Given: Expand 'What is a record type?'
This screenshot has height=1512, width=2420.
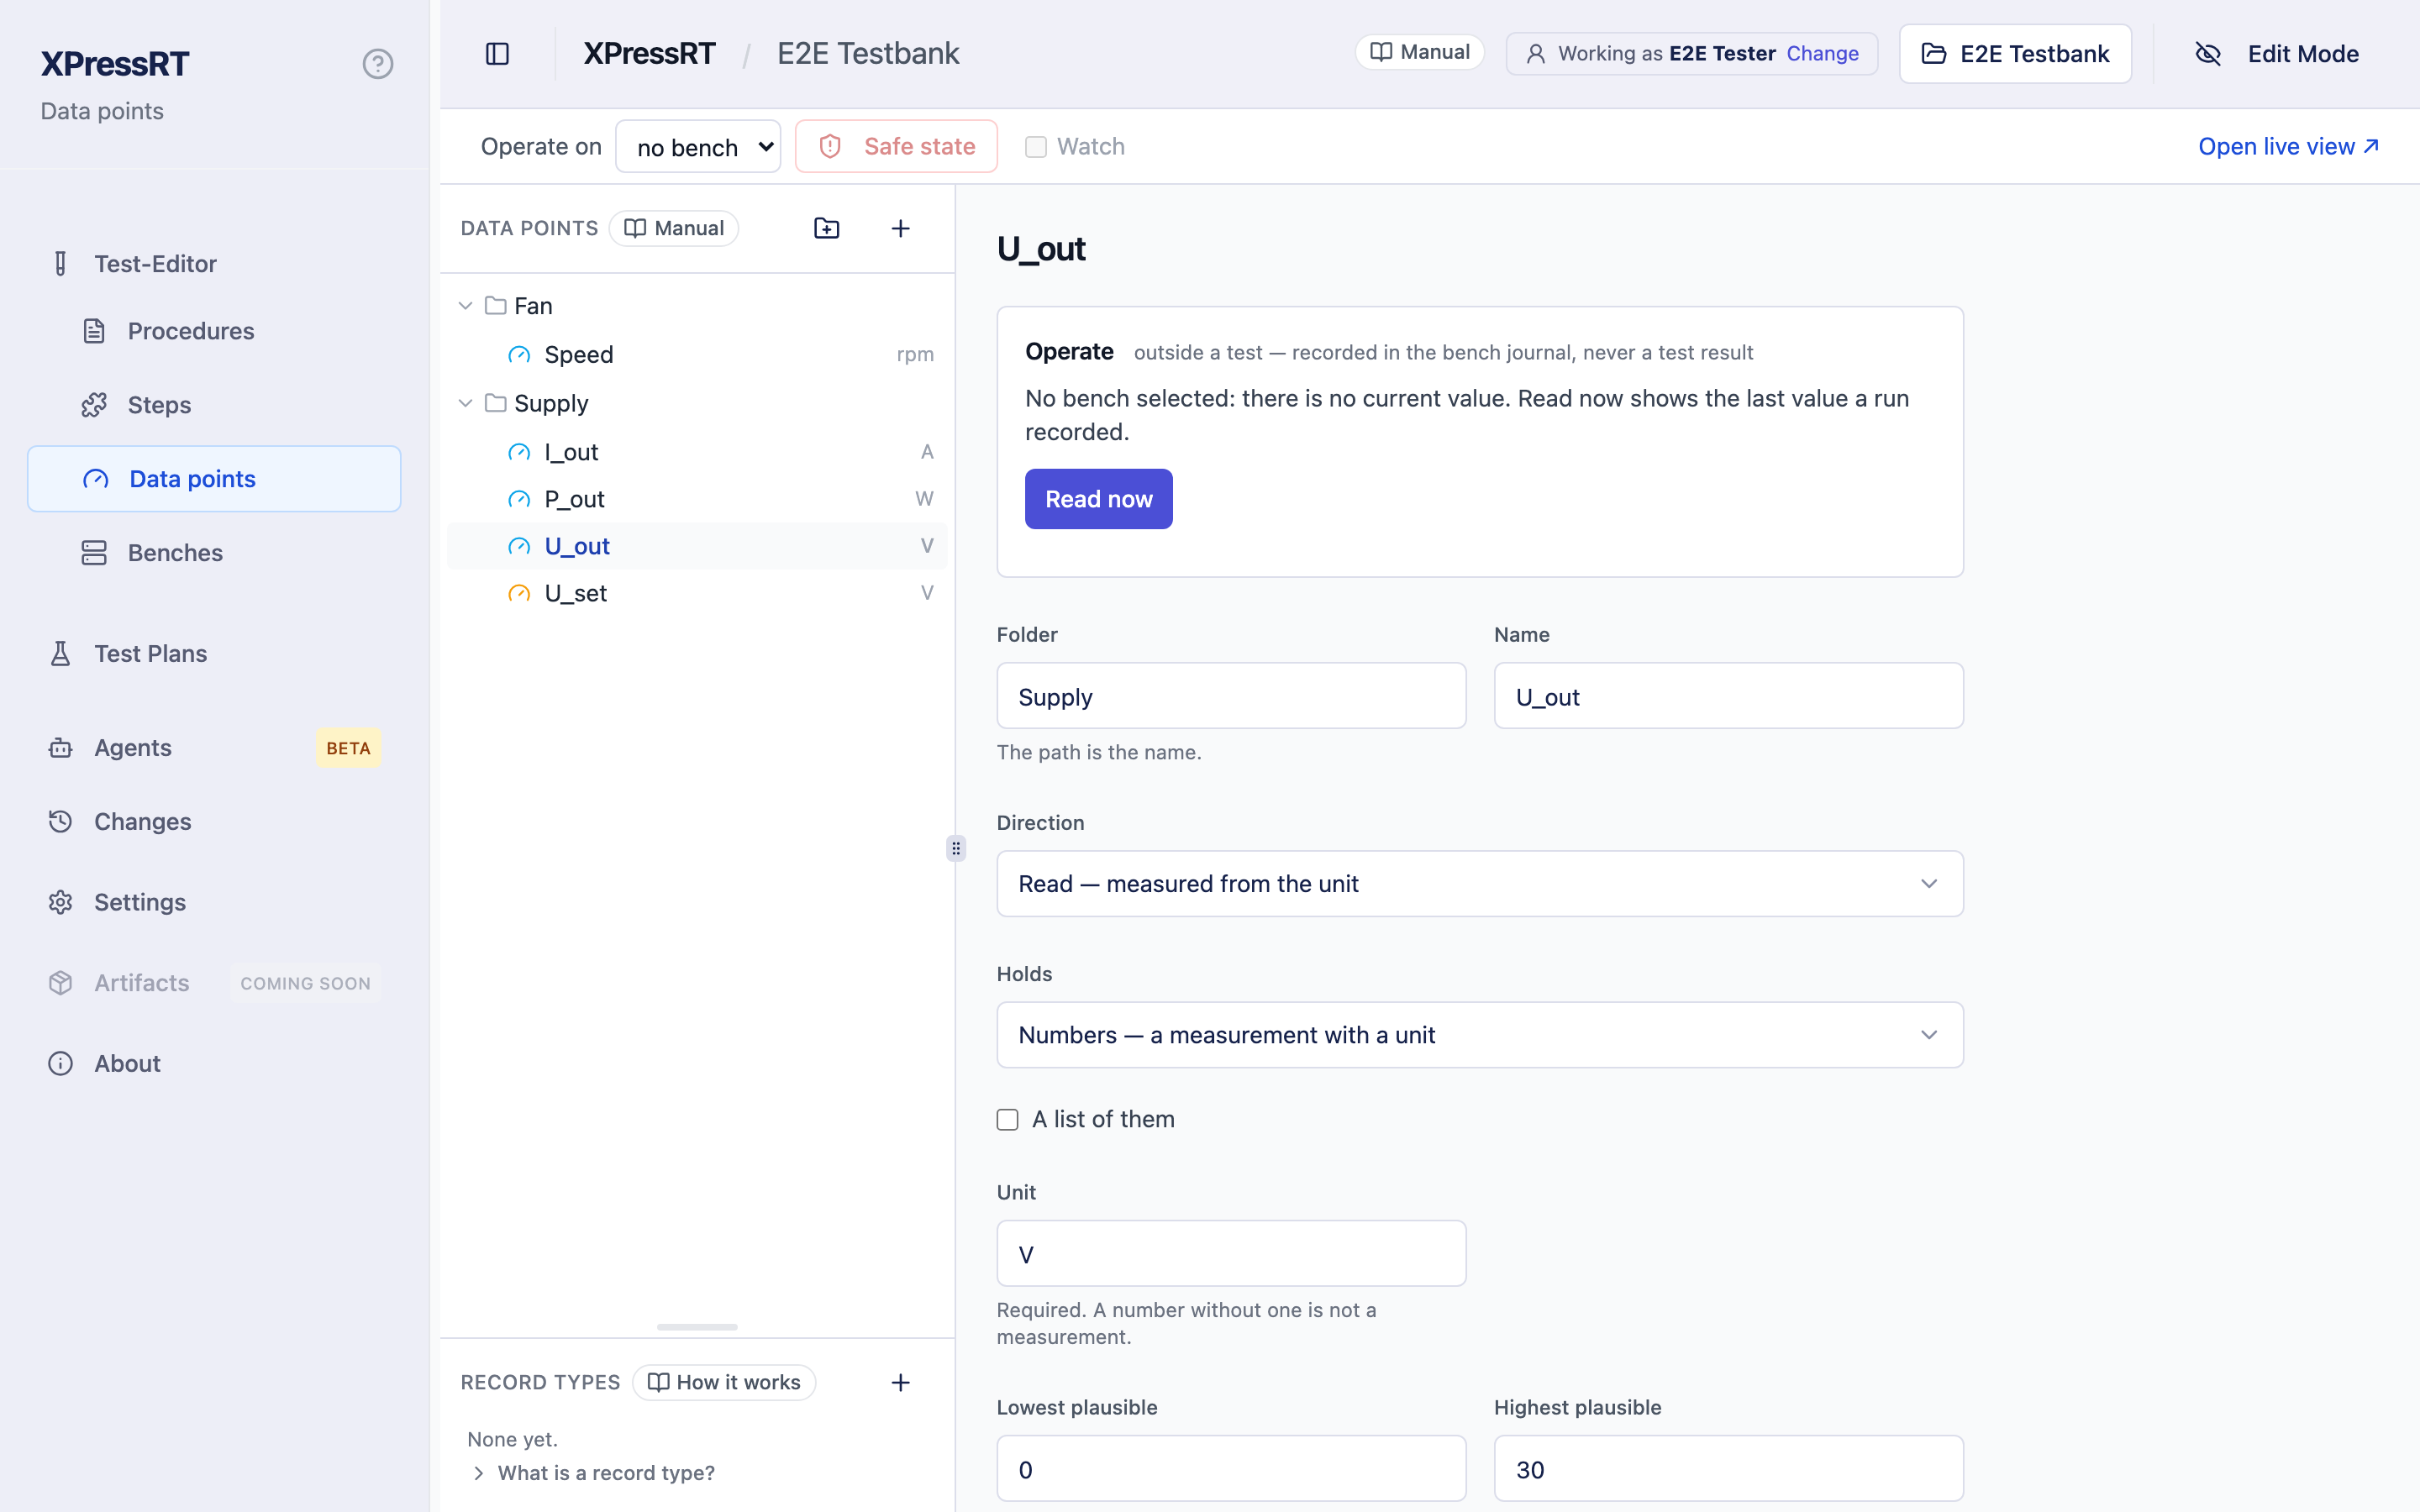Looking at the screenshot, I should click(592, 1472).
